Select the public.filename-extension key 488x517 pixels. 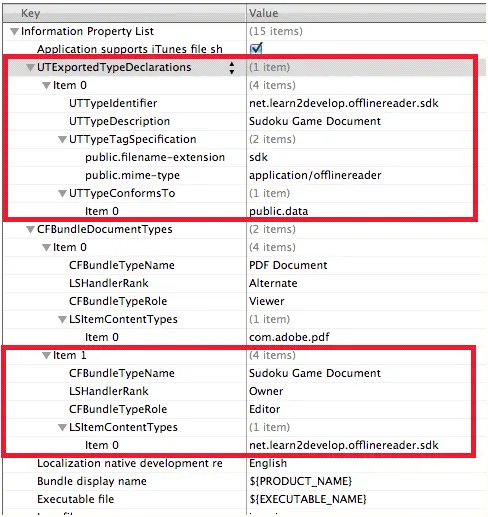click(x=155, y=157)
